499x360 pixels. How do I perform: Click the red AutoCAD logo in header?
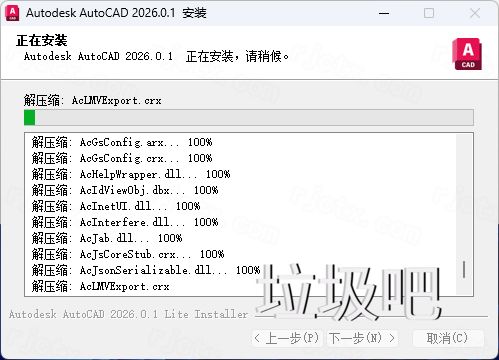467,54
